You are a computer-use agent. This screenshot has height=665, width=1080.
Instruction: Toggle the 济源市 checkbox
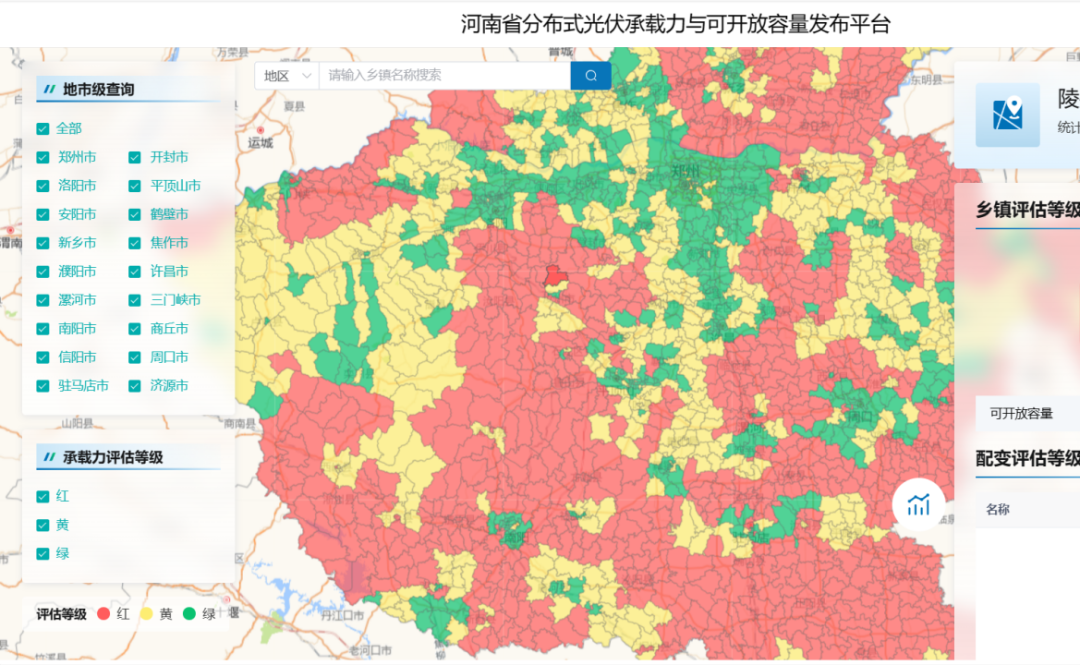pos(135,386)
